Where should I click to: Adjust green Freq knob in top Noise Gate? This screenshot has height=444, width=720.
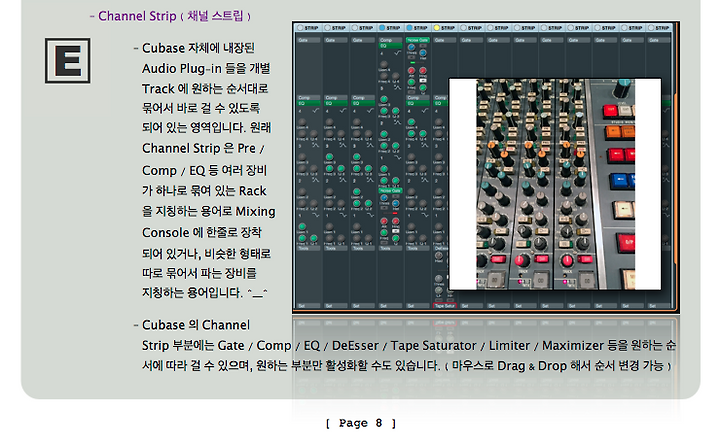pos(411,82)
